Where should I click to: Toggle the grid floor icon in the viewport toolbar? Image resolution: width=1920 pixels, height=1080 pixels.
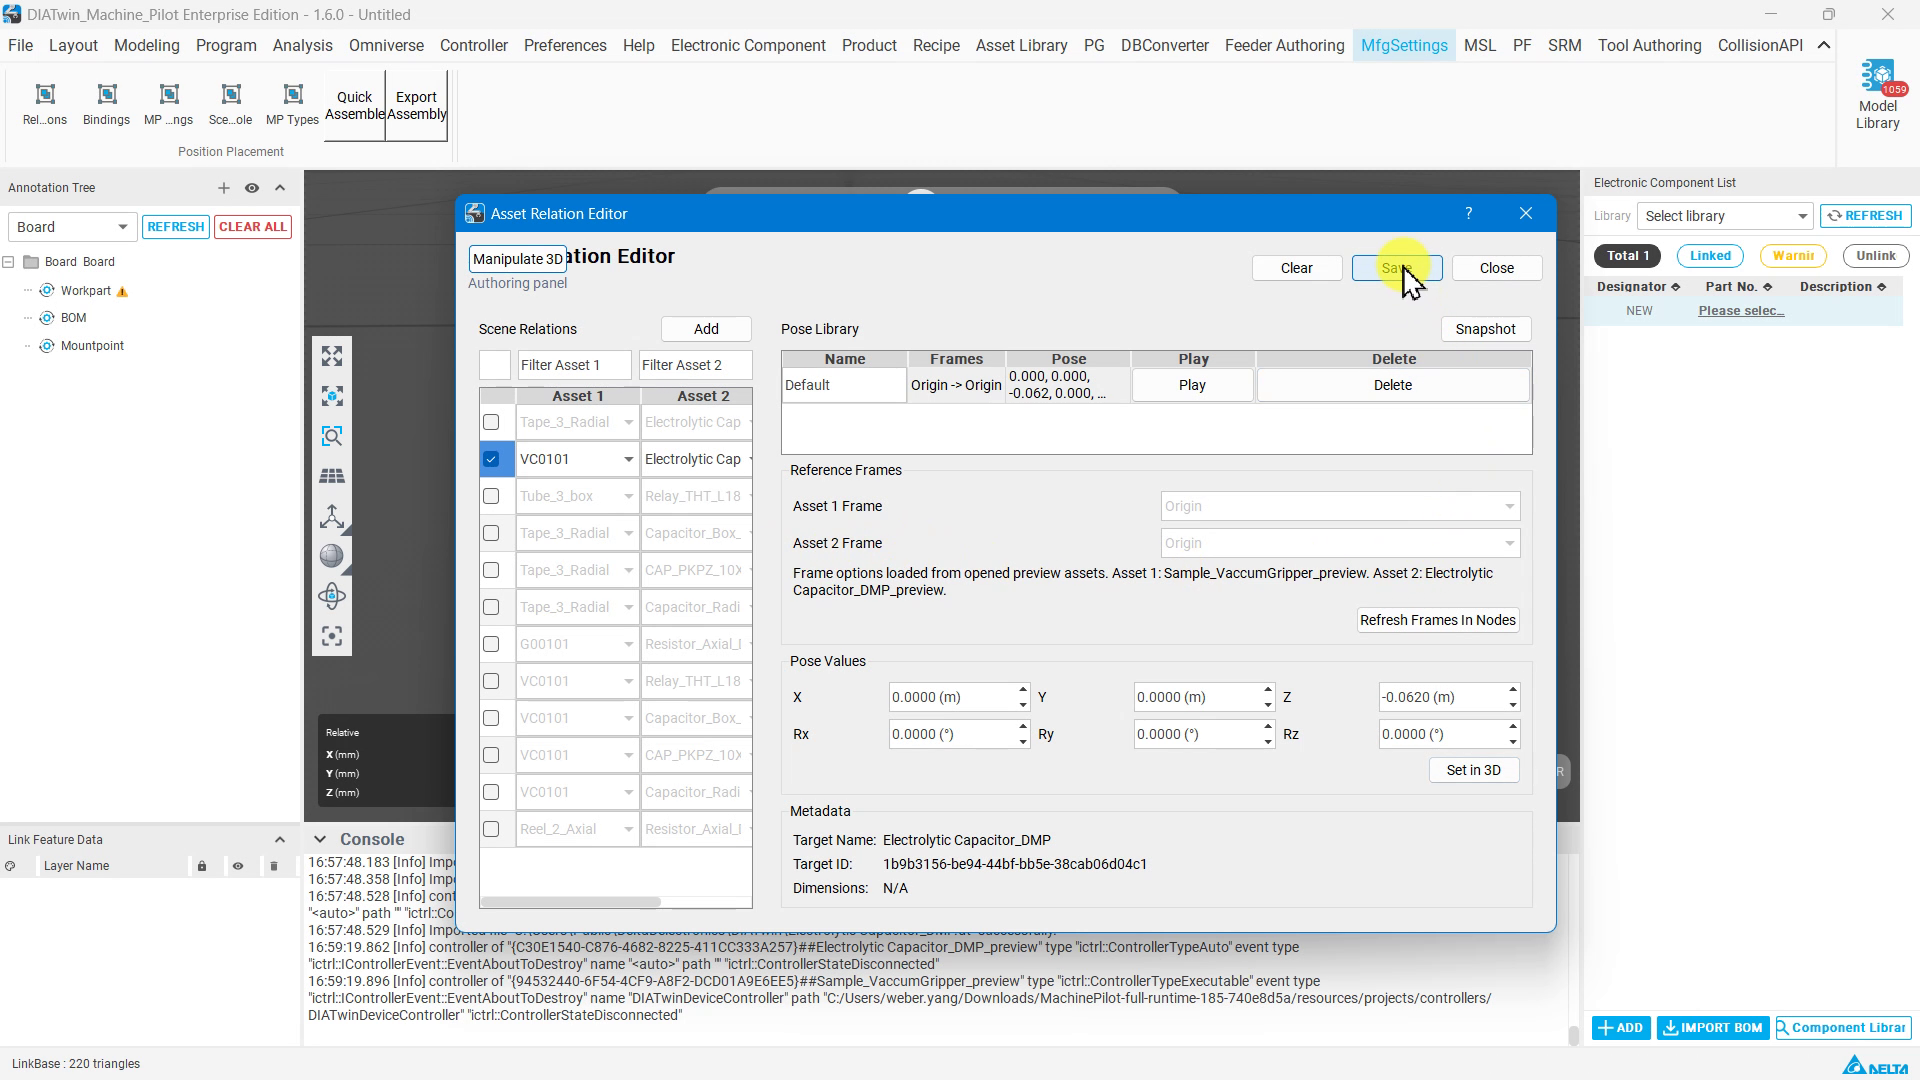(x=332, y=476)
